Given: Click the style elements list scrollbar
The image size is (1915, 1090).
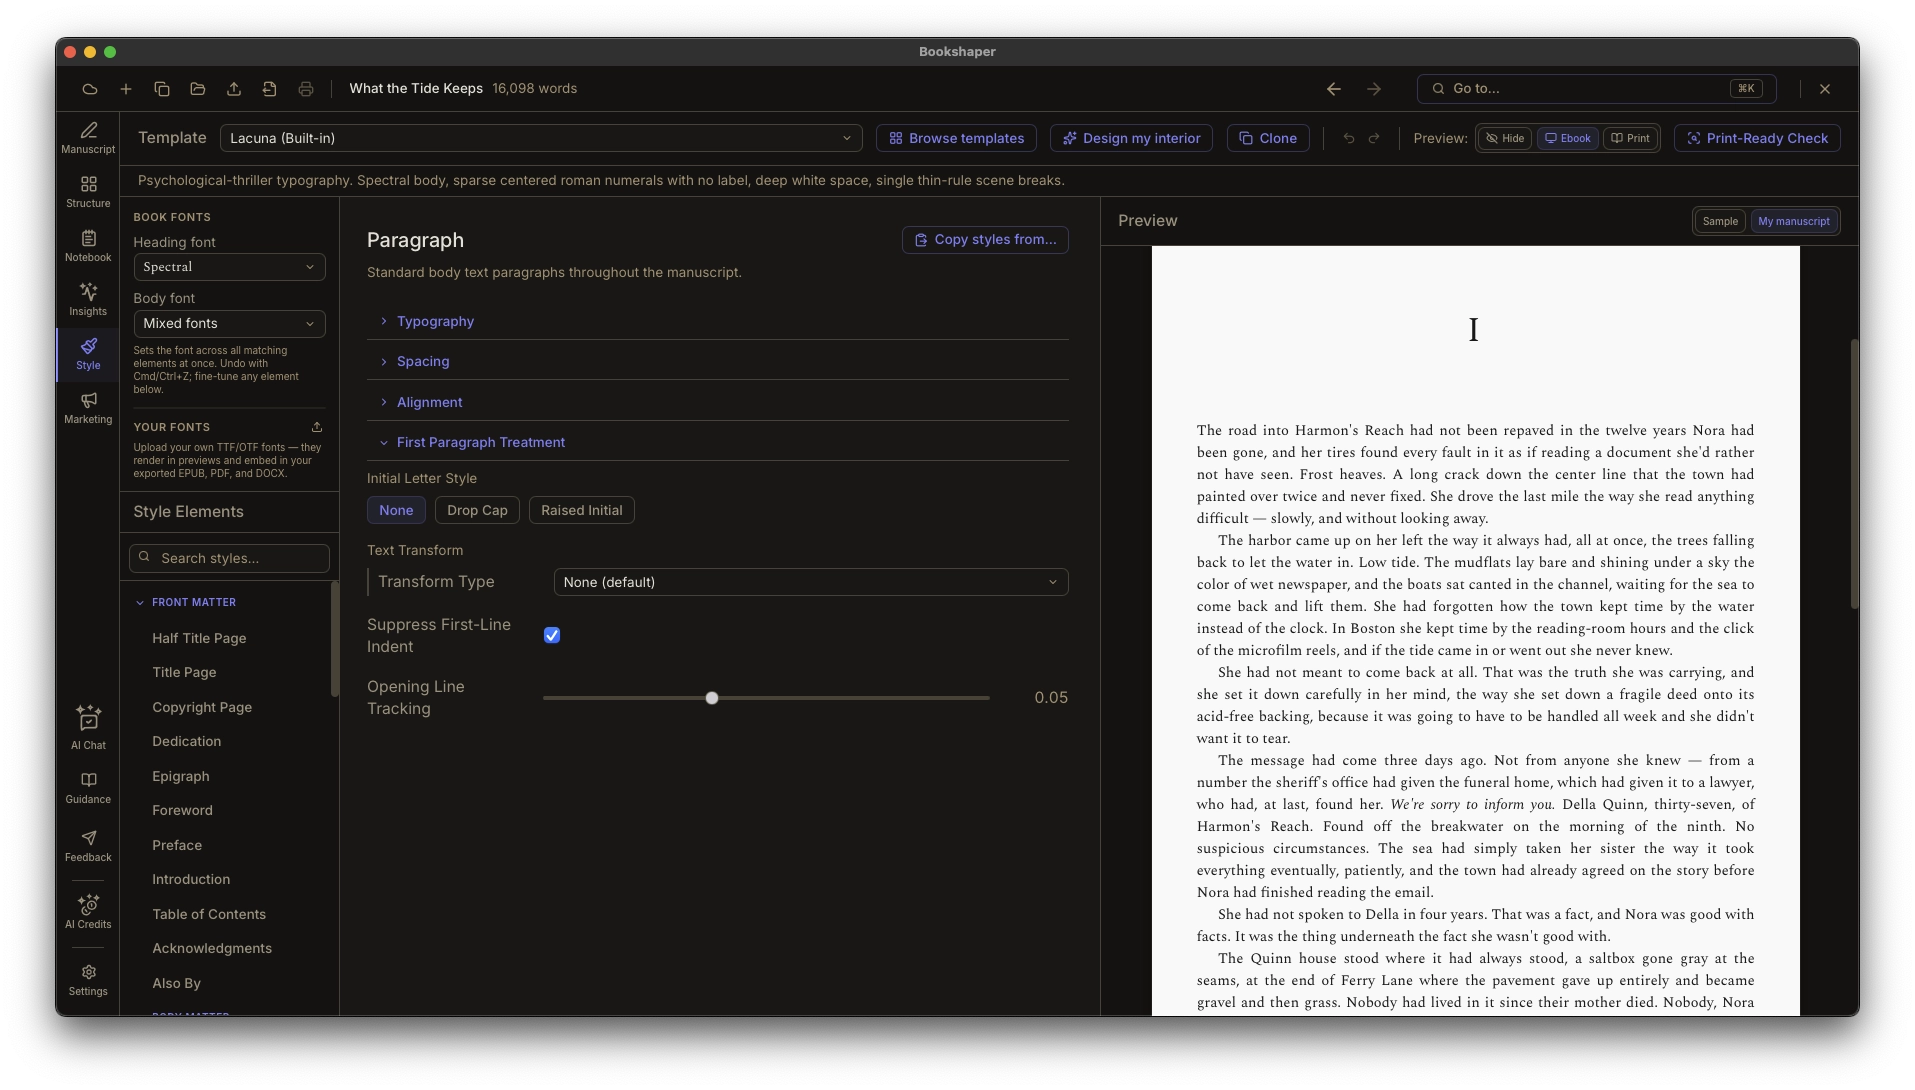Looking at the screenshot, I should coord(334,638).
